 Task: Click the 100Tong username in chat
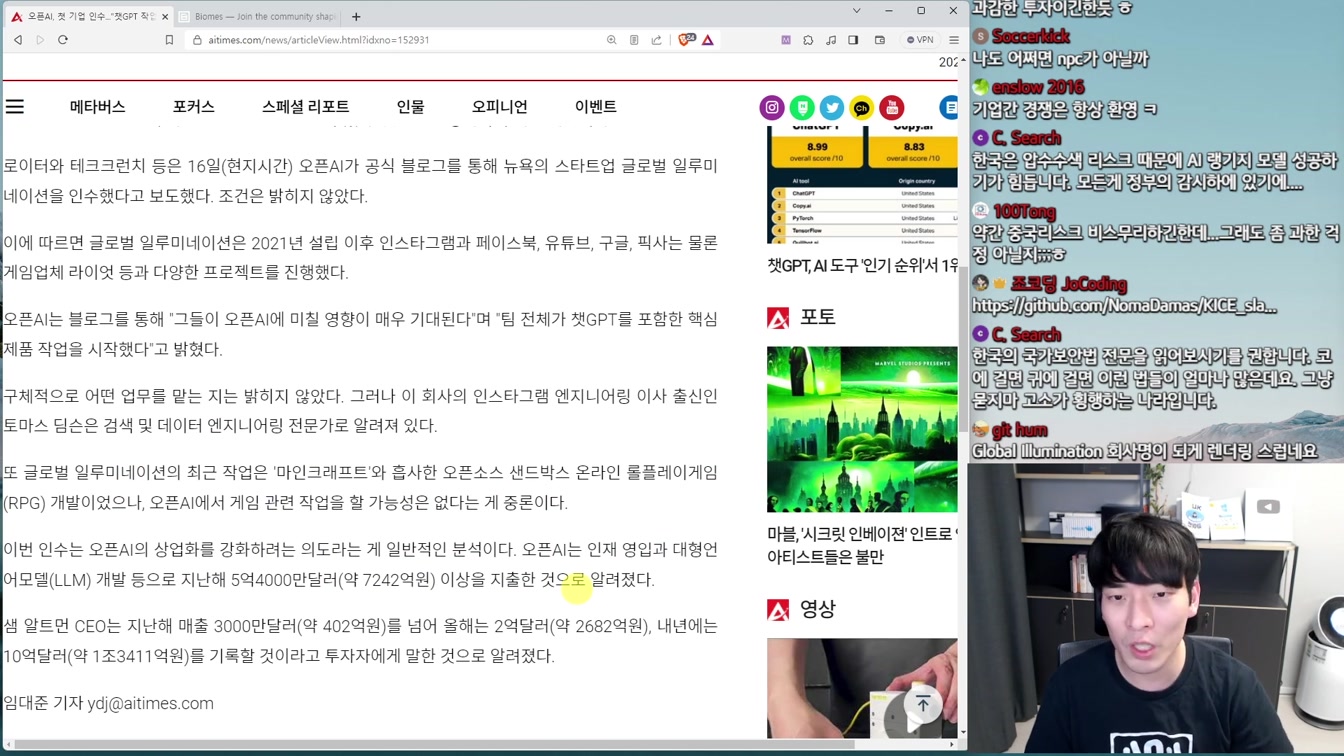pyautogui.click(x=1024, y=212)
